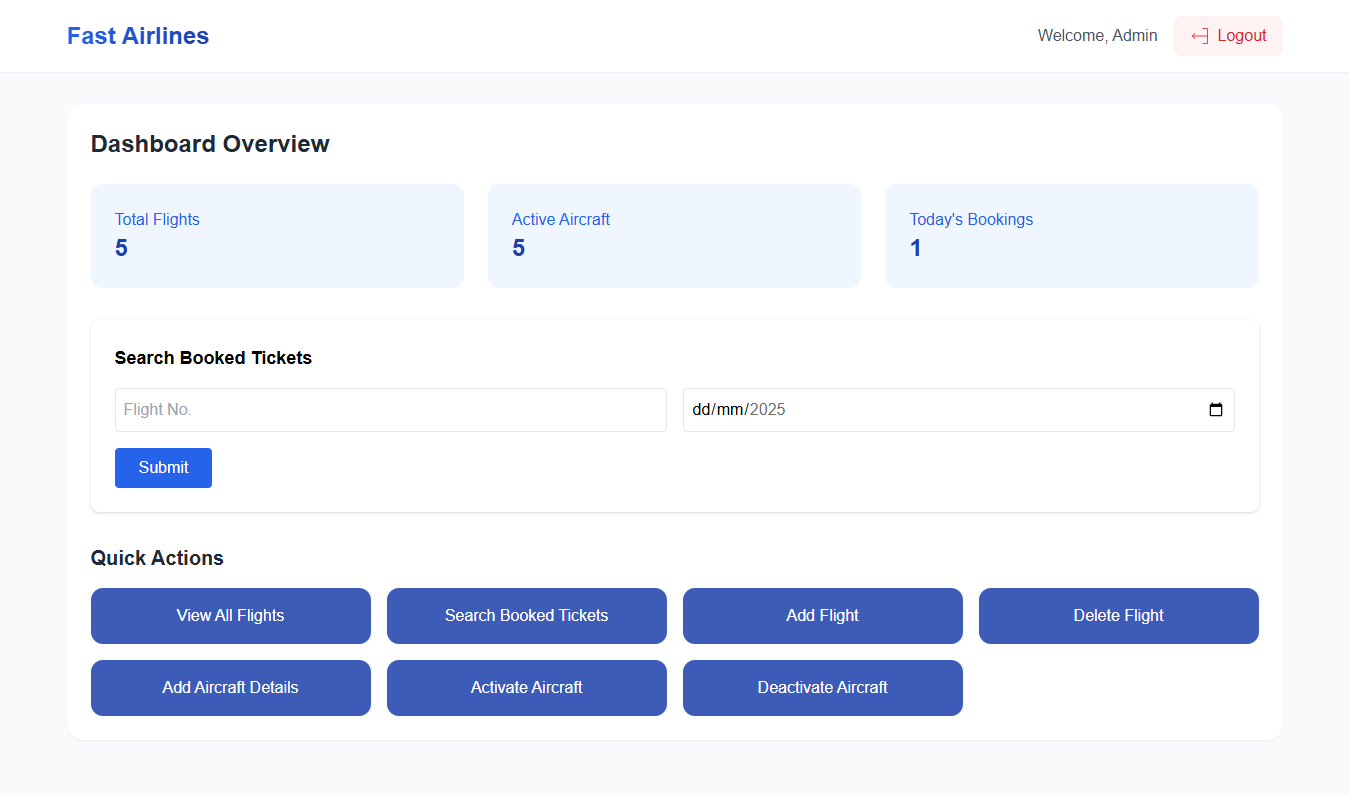Choose the Add Flight quick action

click(x=822, y=616)
